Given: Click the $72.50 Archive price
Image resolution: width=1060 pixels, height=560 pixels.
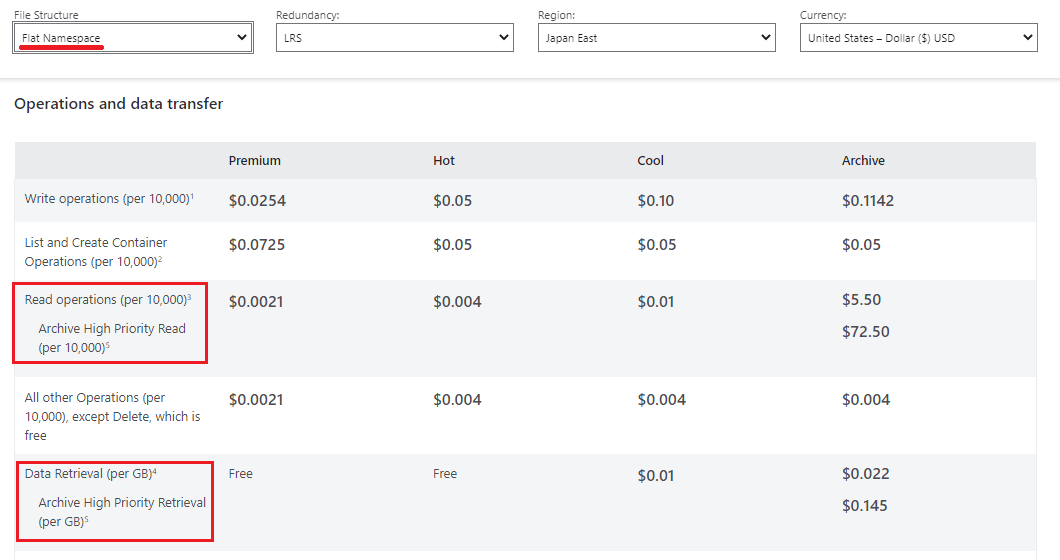Looking at the screenshot, I should (865, 332).
